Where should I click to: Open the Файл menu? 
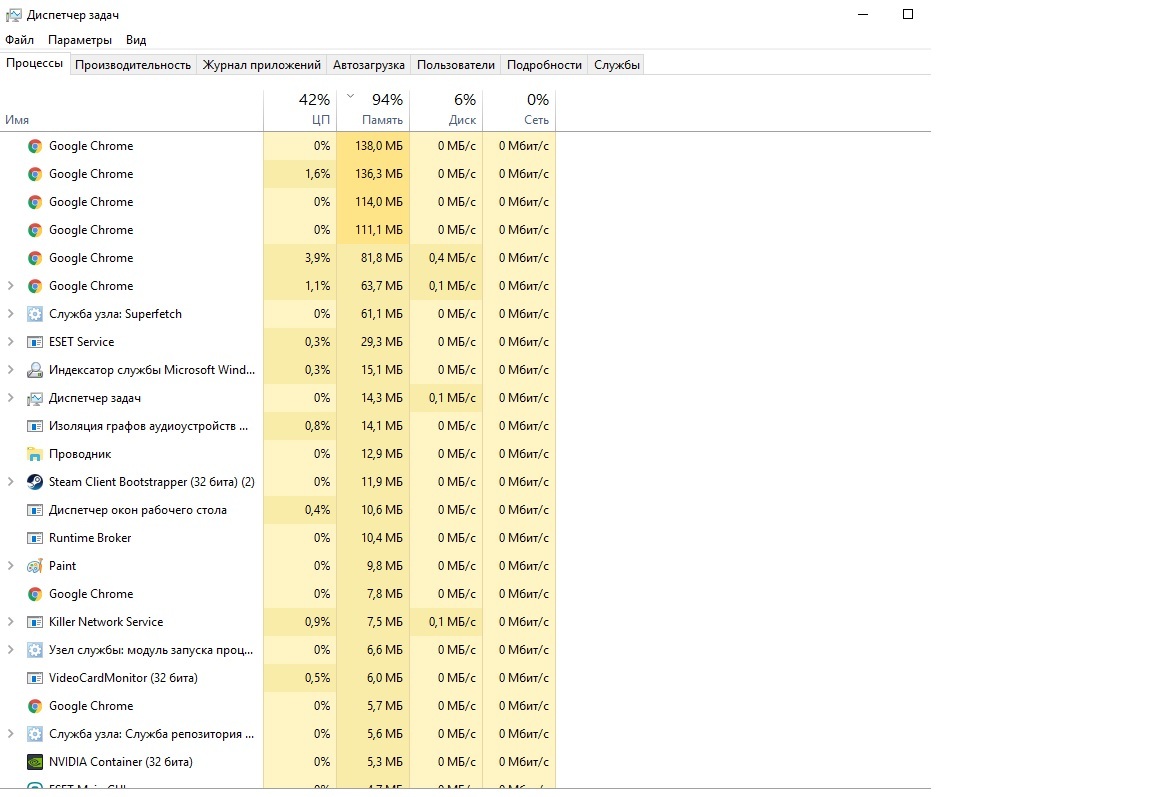click(x=20, y=40)
